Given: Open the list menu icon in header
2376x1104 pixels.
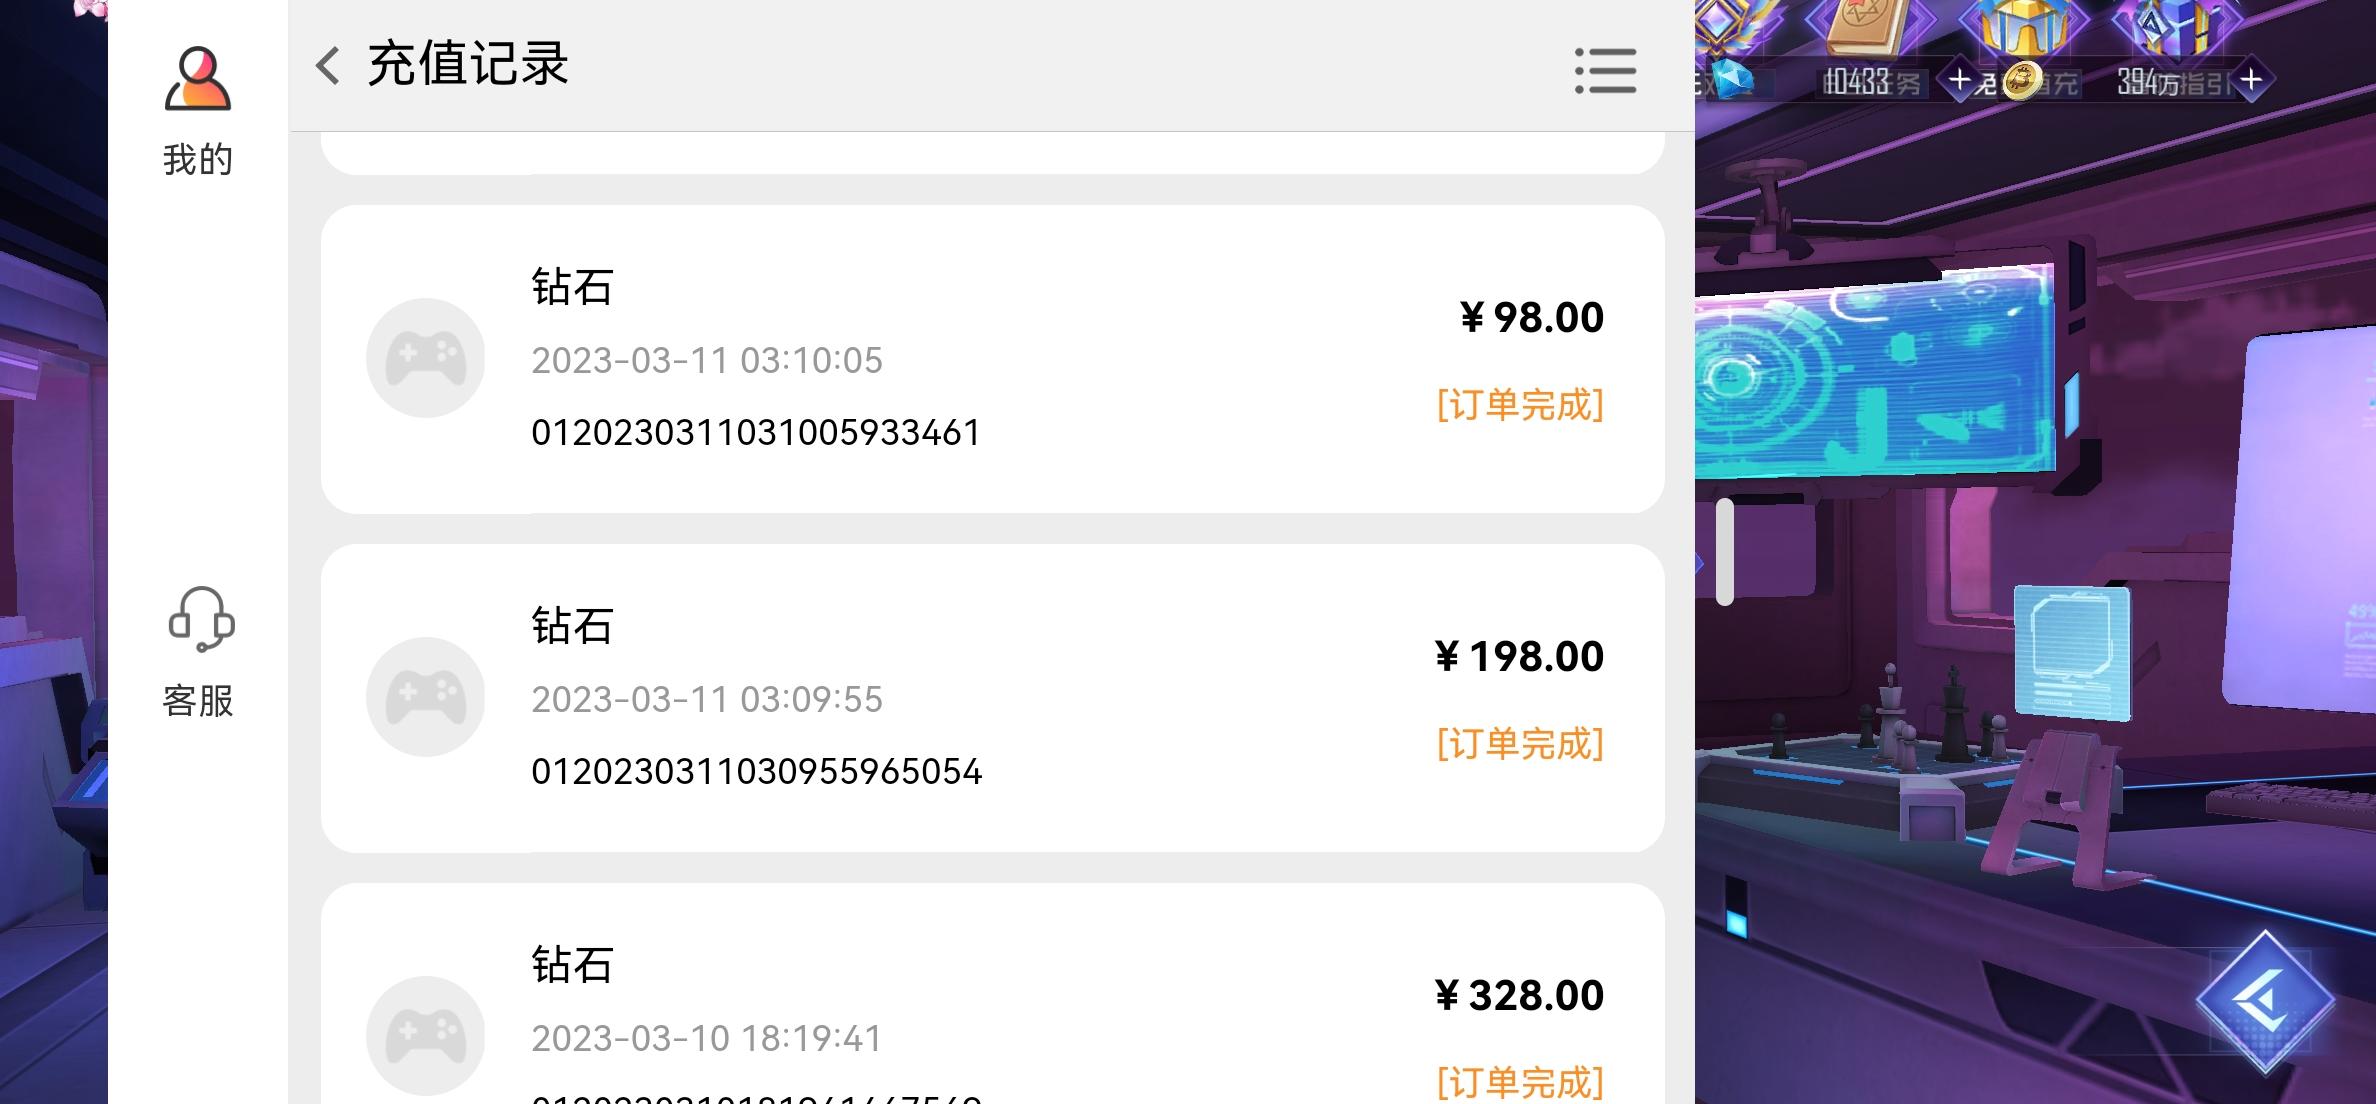Looking at the screenshot, I should coord(1605,71).
